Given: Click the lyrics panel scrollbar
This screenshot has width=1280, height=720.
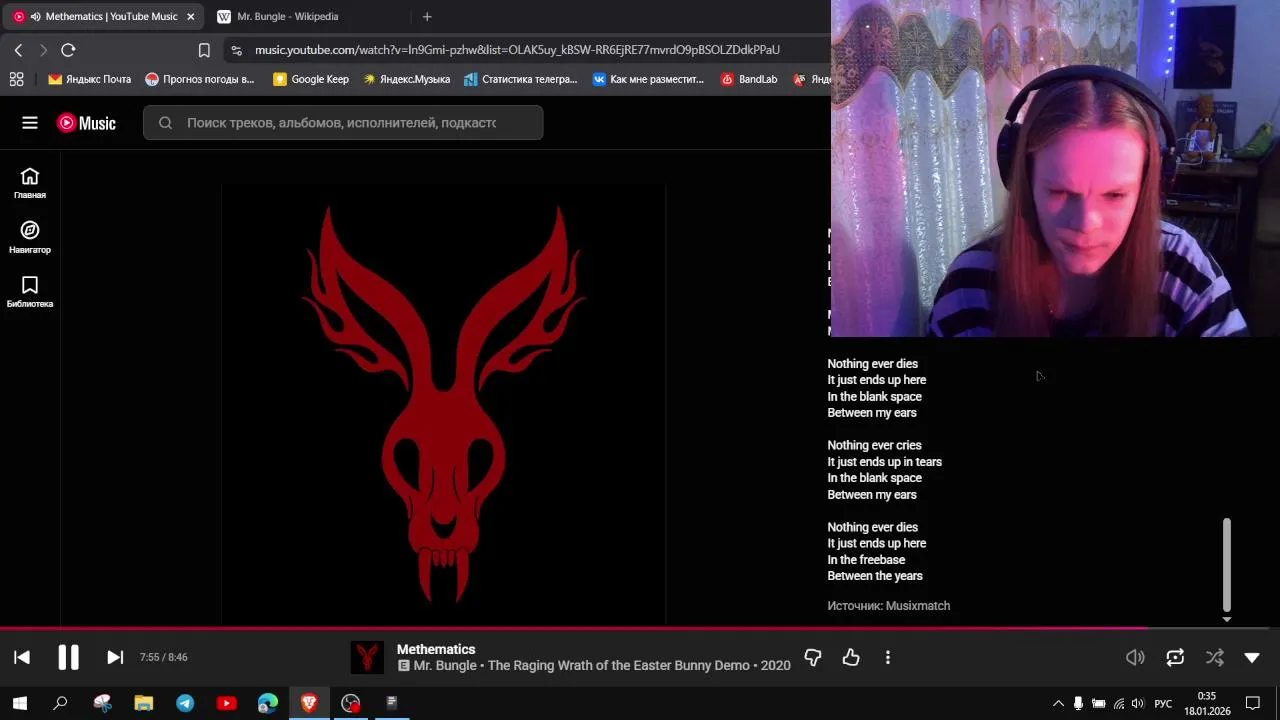Looking at the screenshot, I should (x=1227, y=564).
